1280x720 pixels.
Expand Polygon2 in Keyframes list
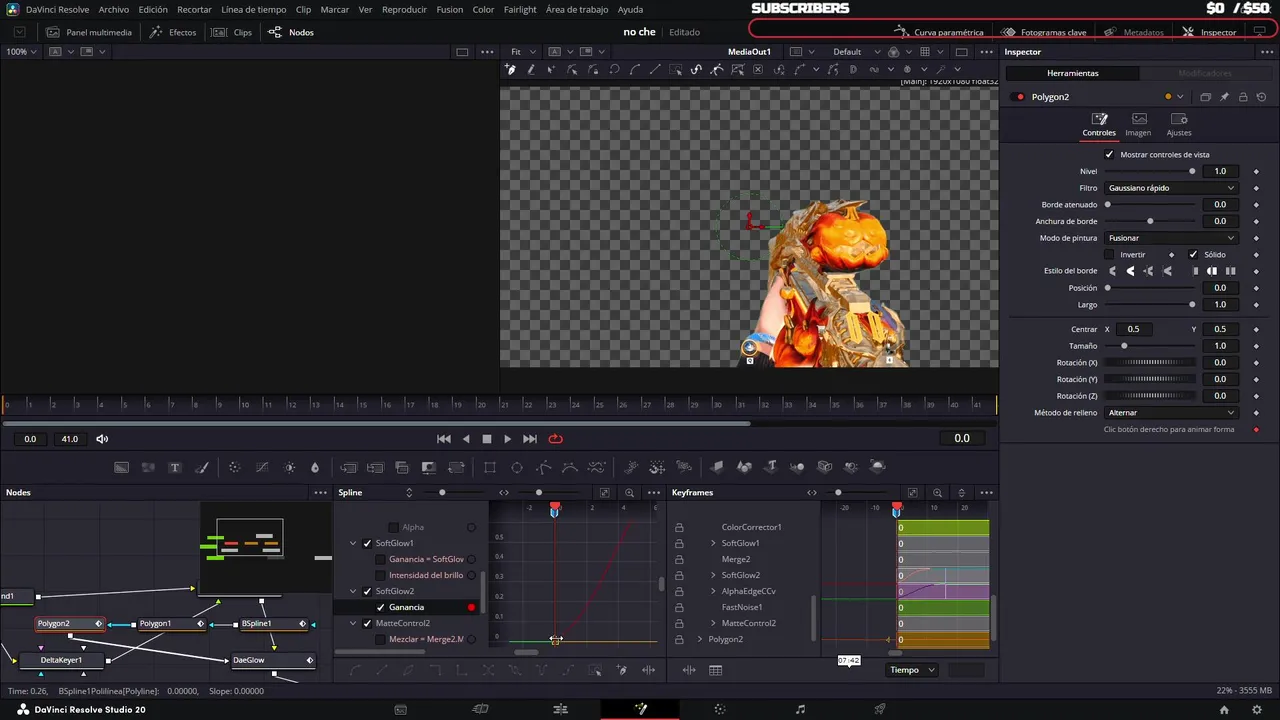(700, 639)
